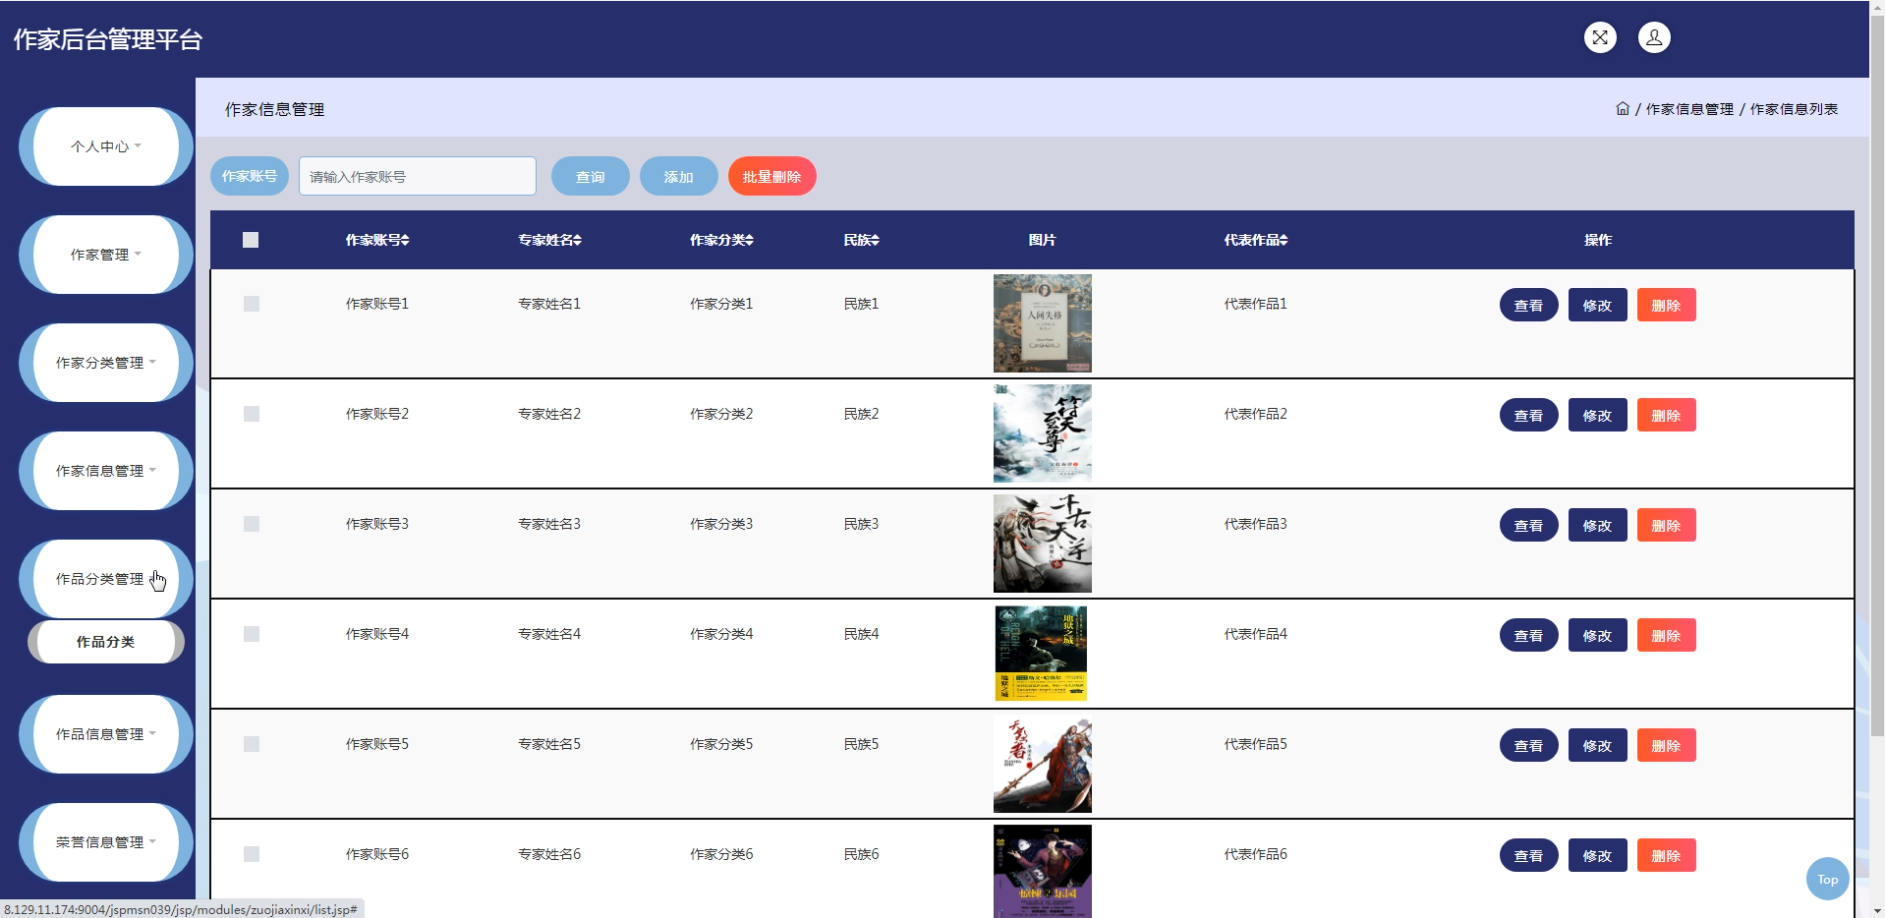This screenshot has width=1885, height=918.
Task: Click the 添加 add button
Action: click(x=679, y=176)
